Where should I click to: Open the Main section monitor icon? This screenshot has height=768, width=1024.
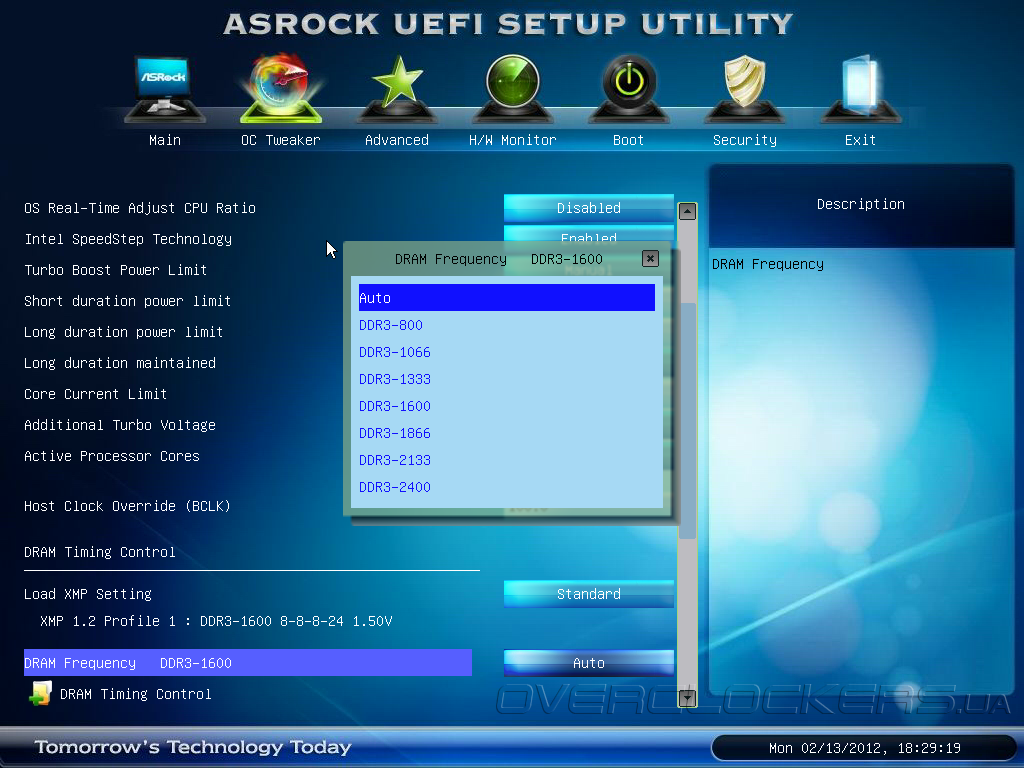click(x=165, y=89)
